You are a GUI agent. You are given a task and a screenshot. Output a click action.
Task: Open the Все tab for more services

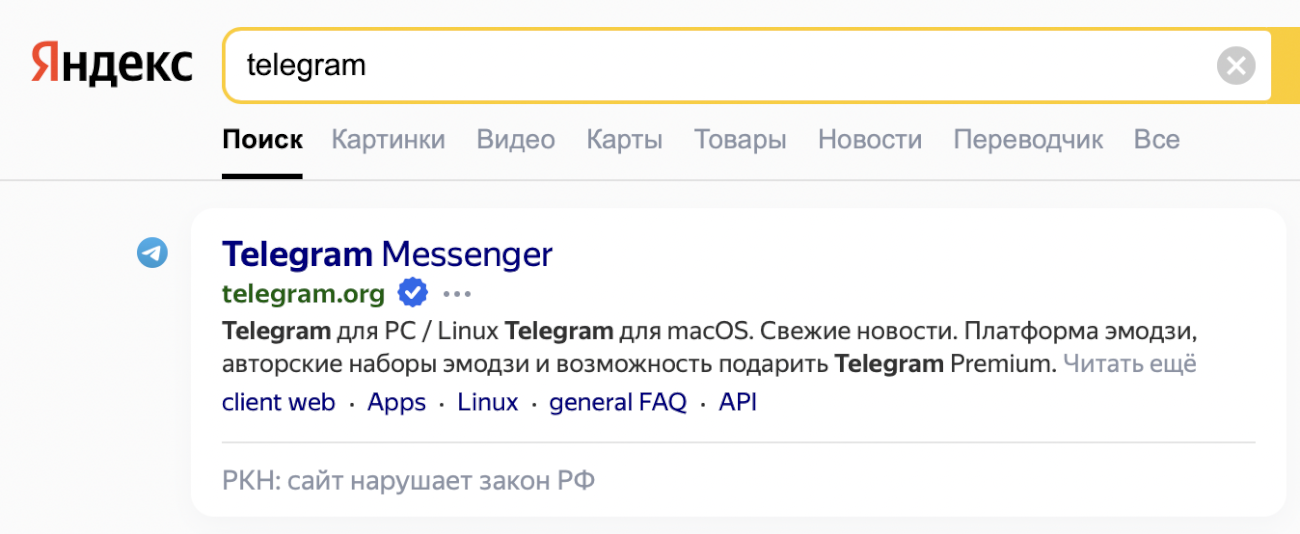1156,139
